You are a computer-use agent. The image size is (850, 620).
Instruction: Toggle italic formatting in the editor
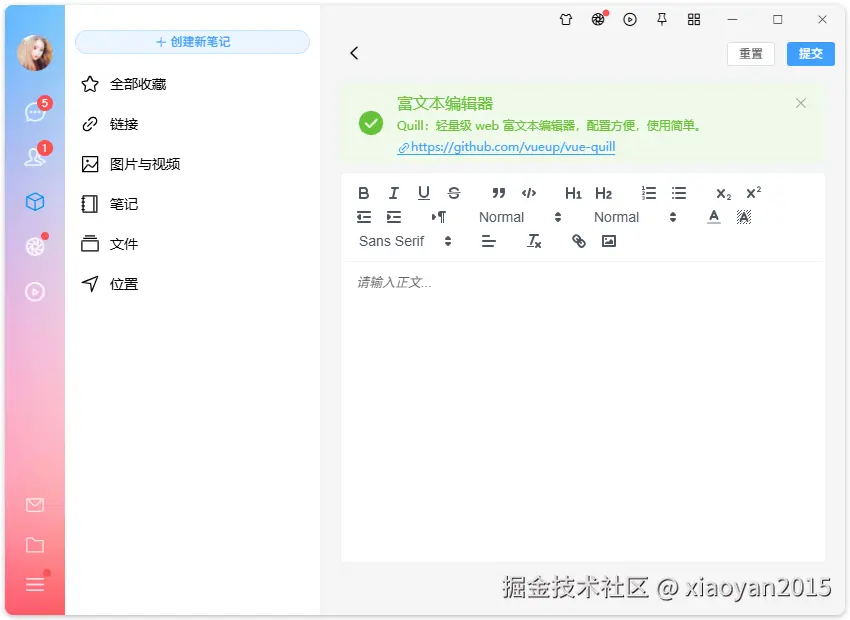[x=394, y=193]
